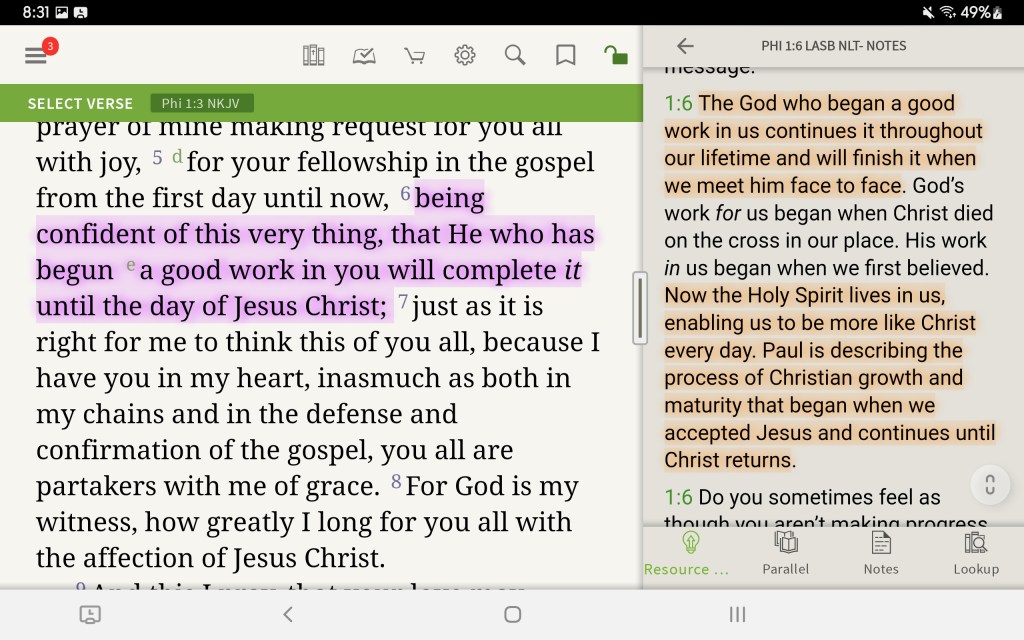
Task: Open the Store shopping cart
Action: [414, 55]
